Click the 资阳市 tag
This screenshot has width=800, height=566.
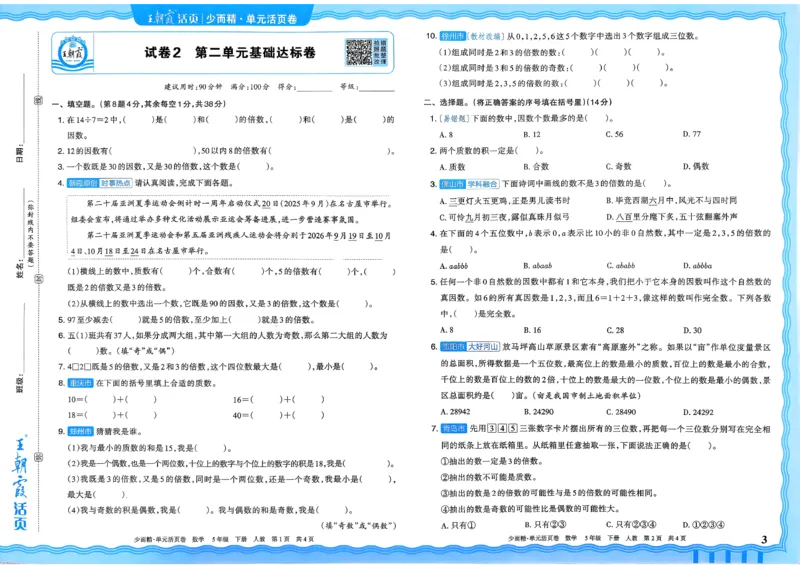coord(453,347)
